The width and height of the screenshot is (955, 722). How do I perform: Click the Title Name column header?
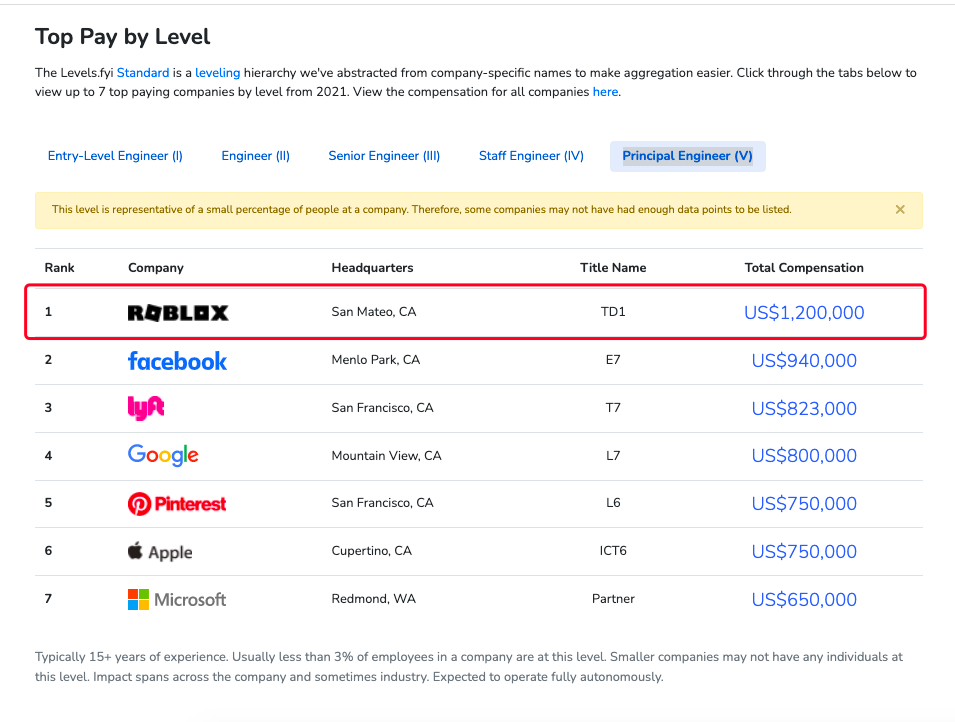[x=613, y=267]
